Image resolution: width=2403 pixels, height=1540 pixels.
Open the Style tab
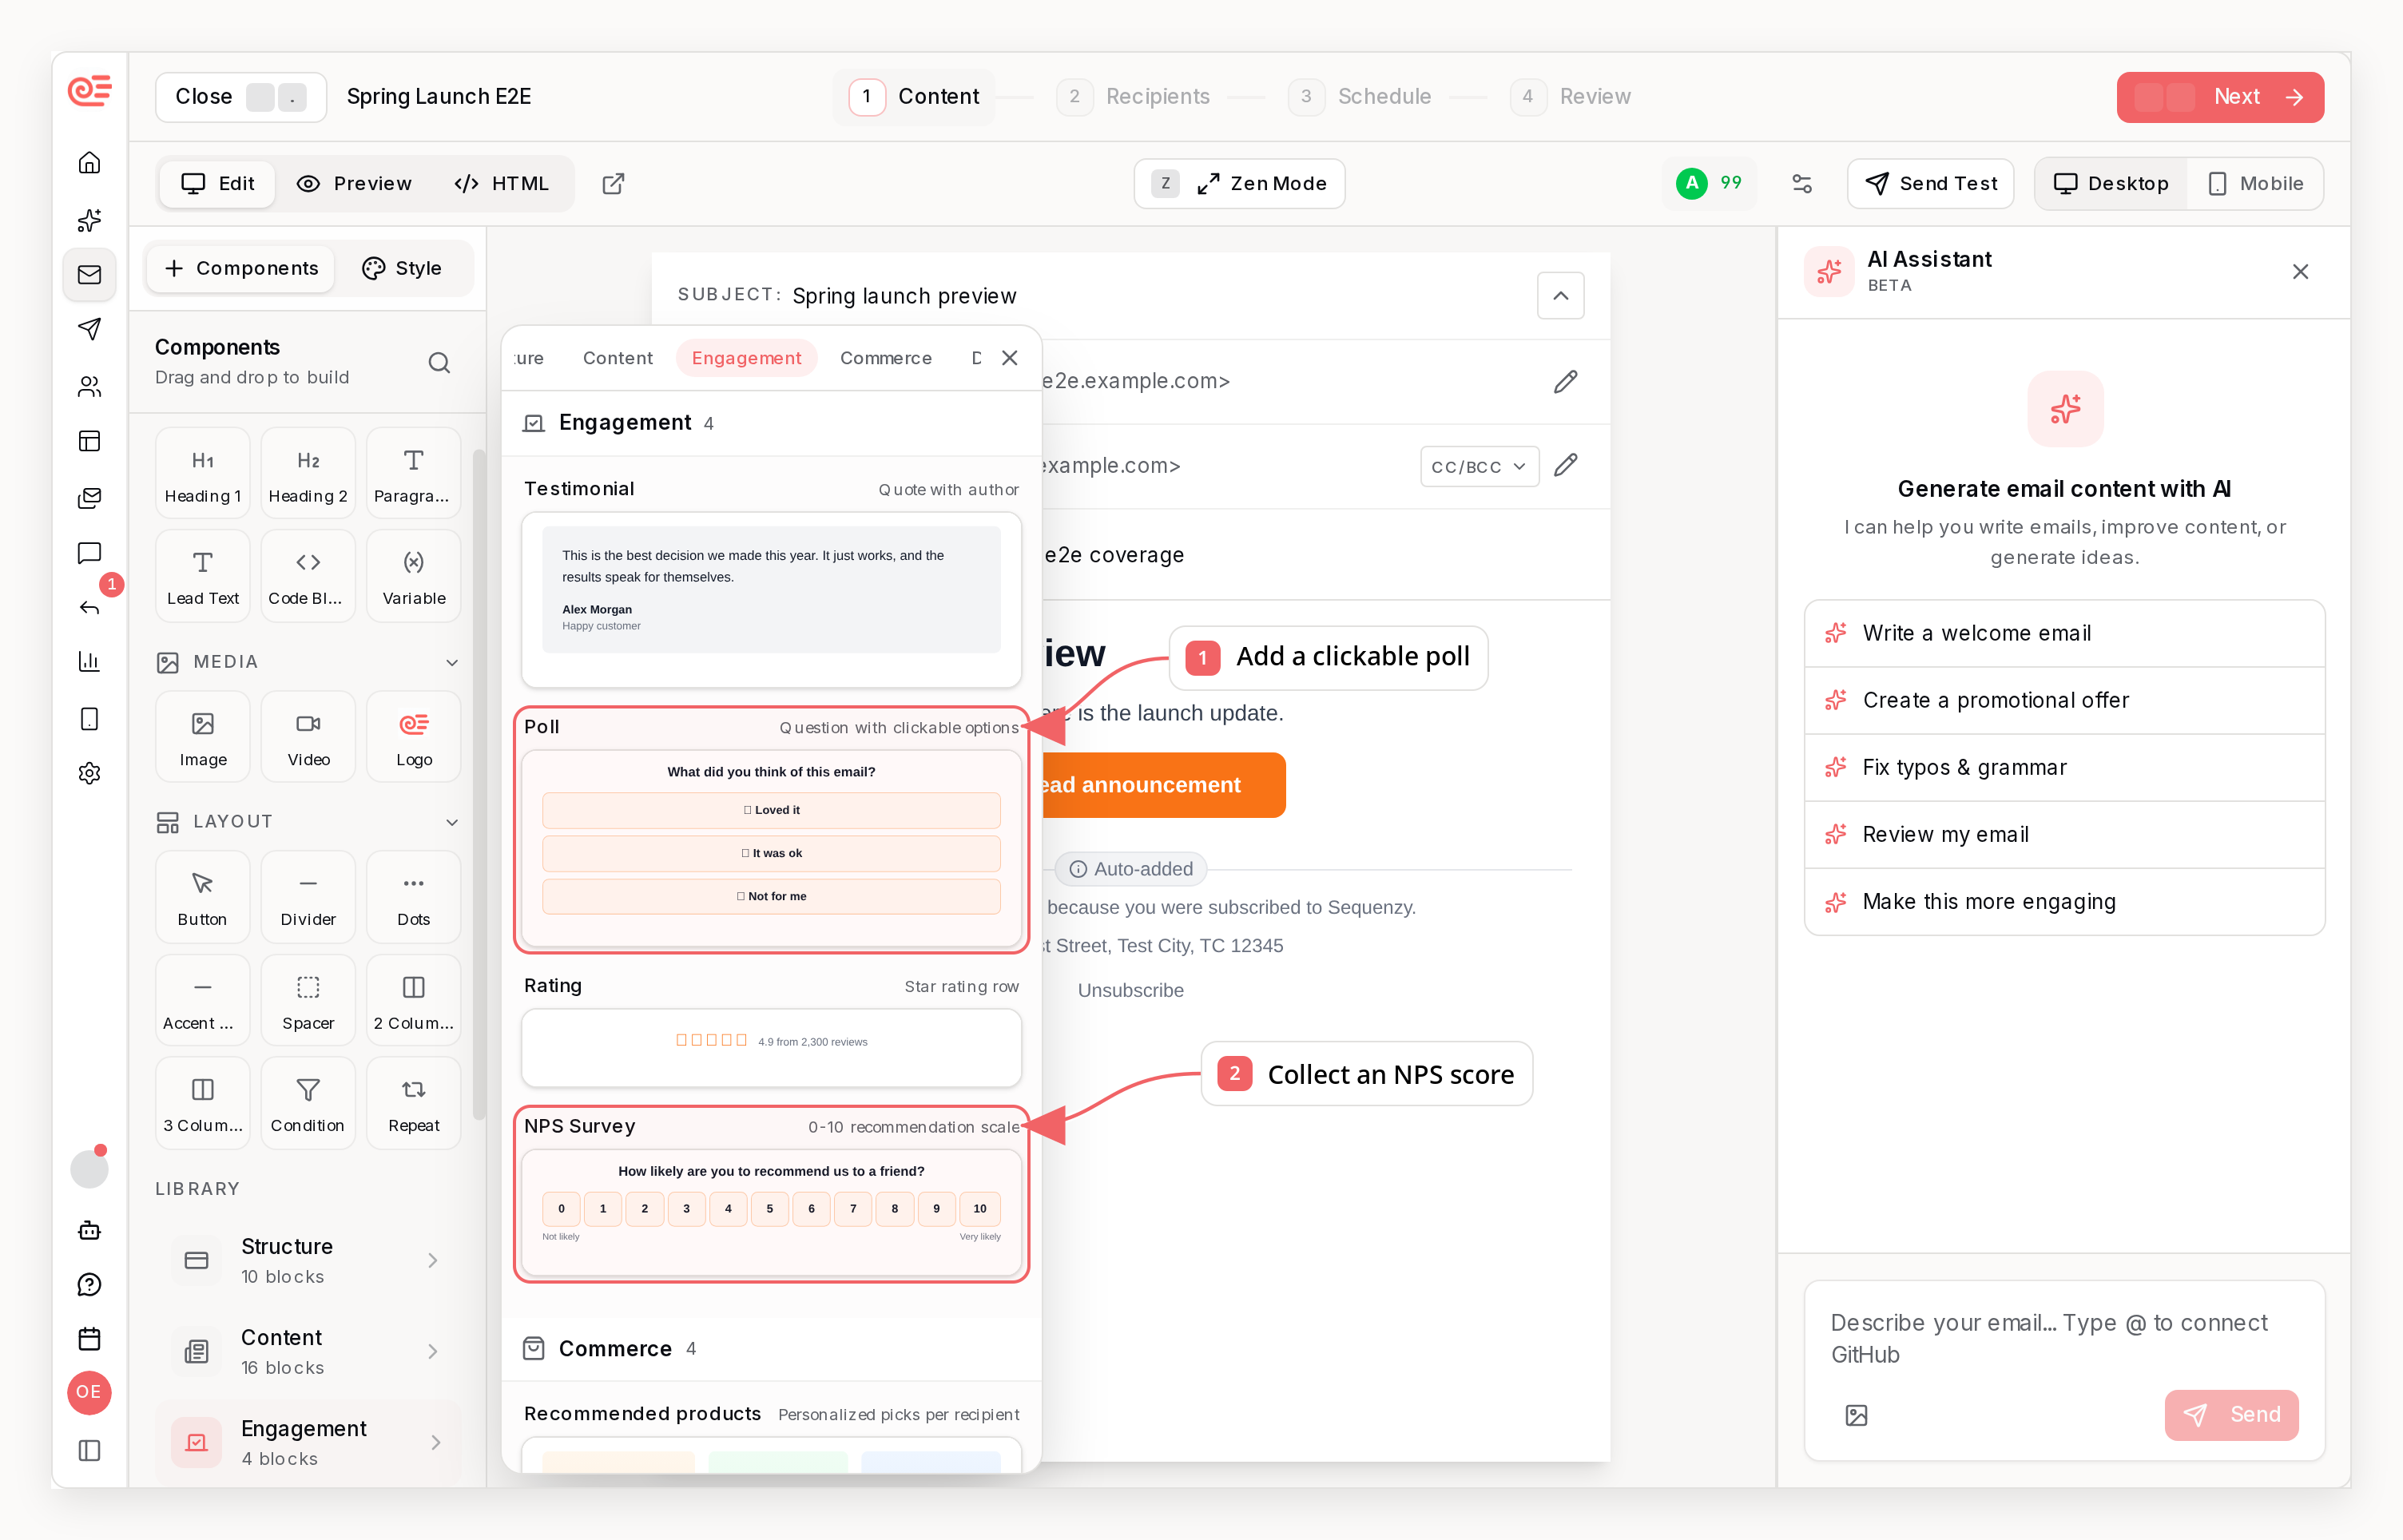point(402,268)
